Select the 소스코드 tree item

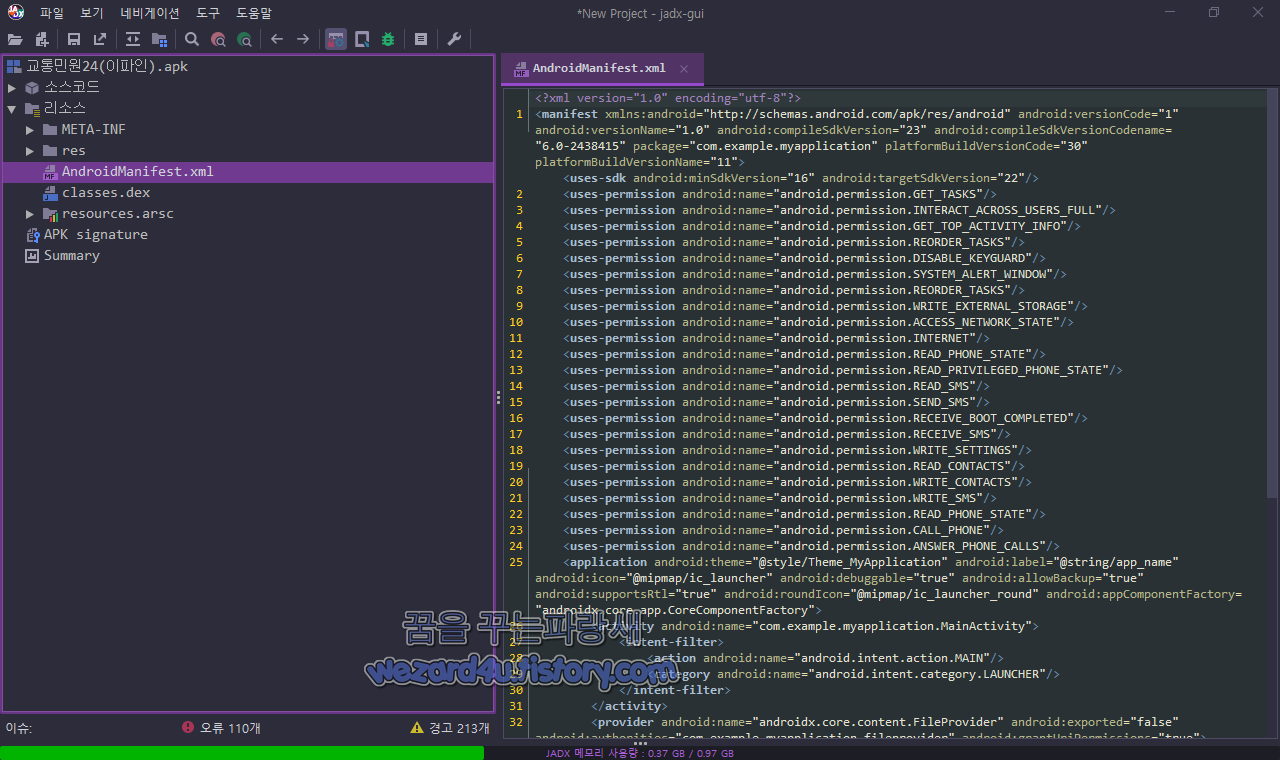point(72,87)
